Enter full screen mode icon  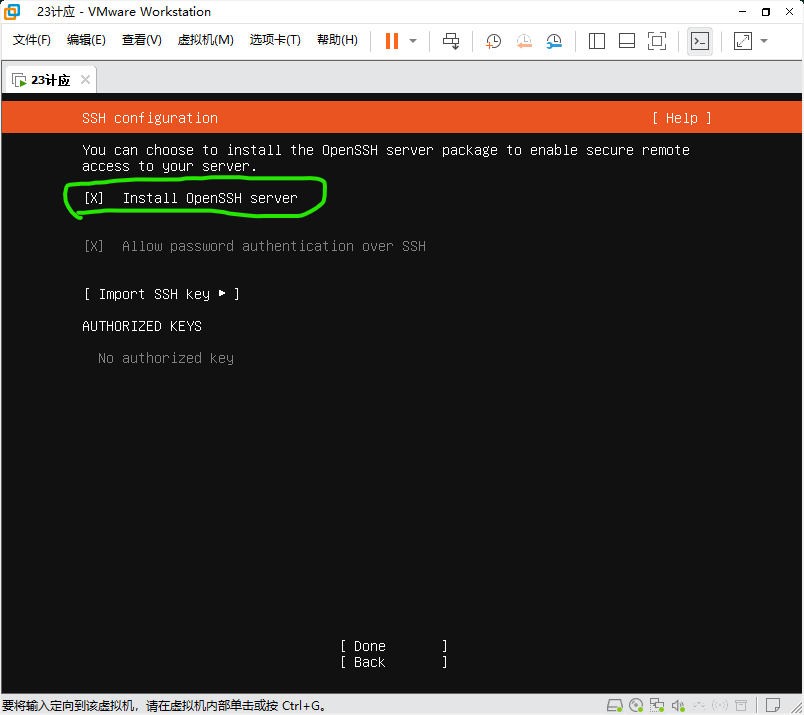pyautogui.click(x=657, y=41)
